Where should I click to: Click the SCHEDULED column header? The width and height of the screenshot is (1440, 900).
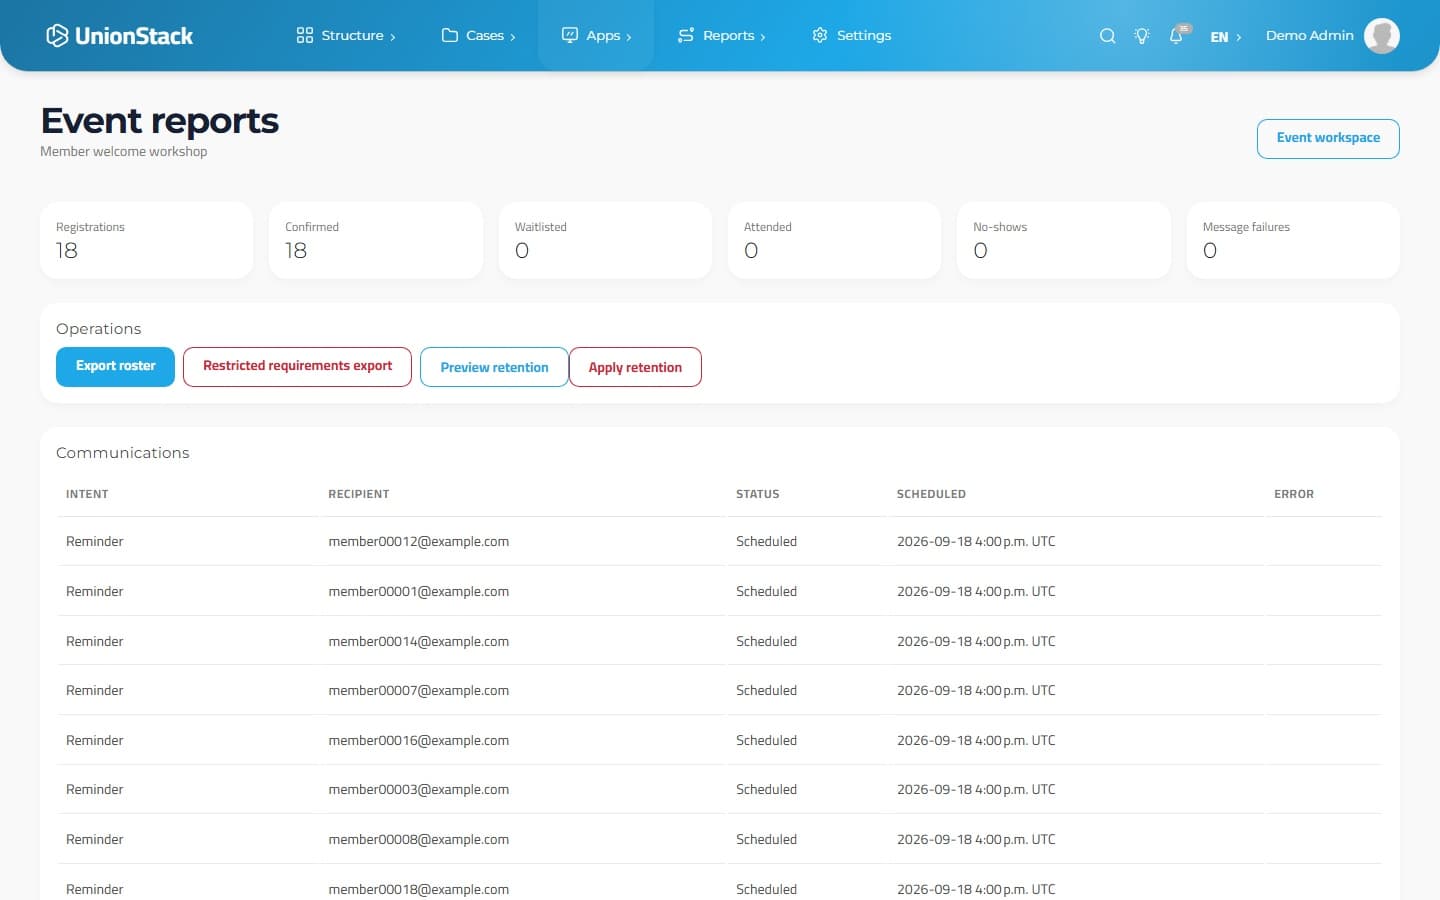click(x=931, y=494)
